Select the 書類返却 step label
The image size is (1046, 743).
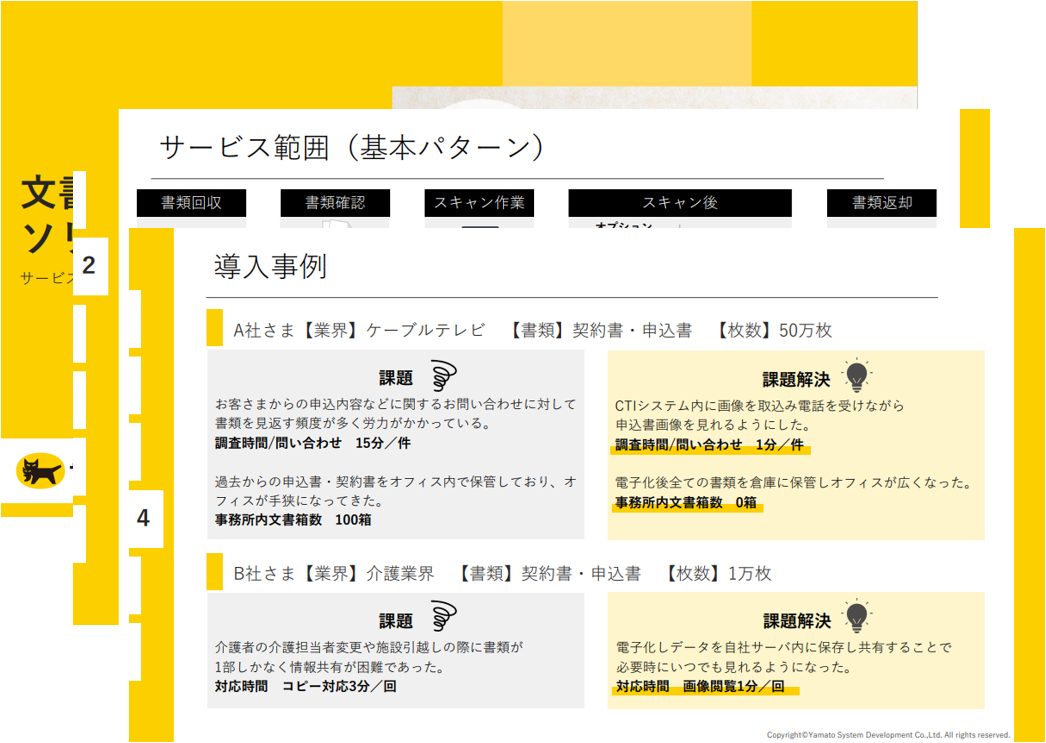click(881, 203)
